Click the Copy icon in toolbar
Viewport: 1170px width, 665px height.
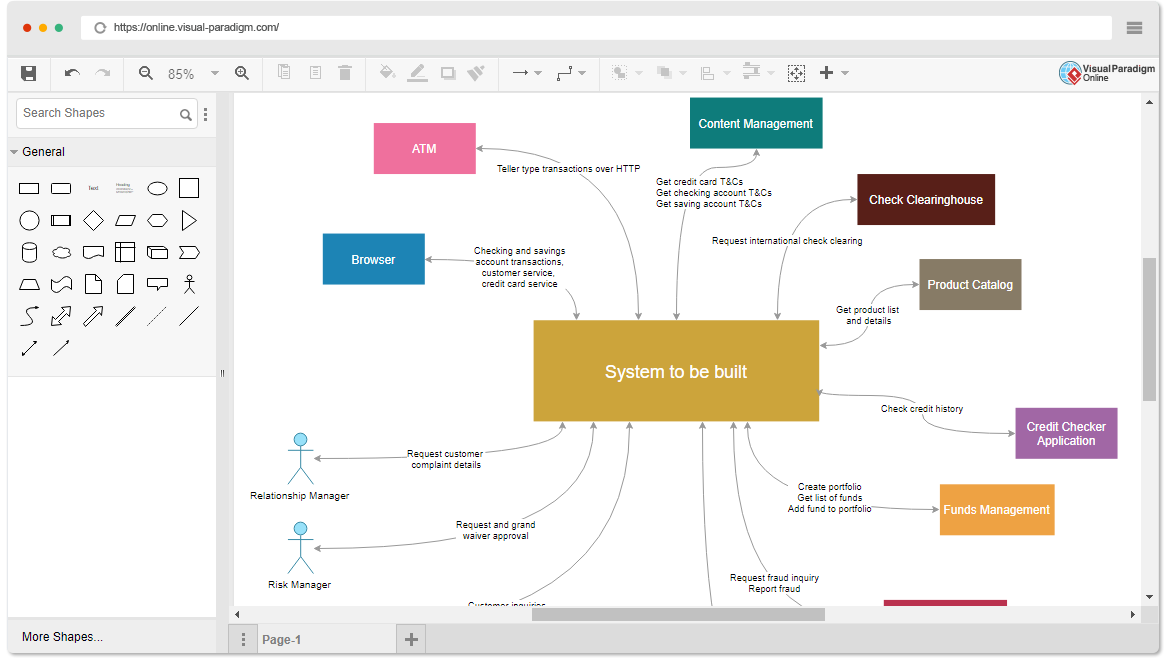click(x=284, y=72)
